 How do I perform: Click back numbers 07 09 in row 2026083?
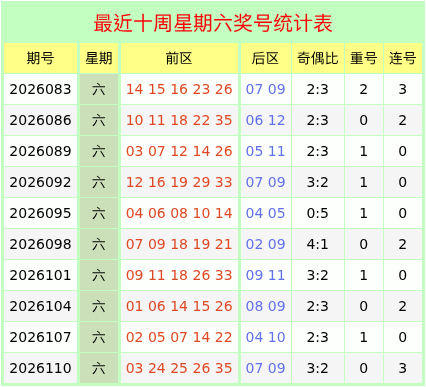coord(265,89)
